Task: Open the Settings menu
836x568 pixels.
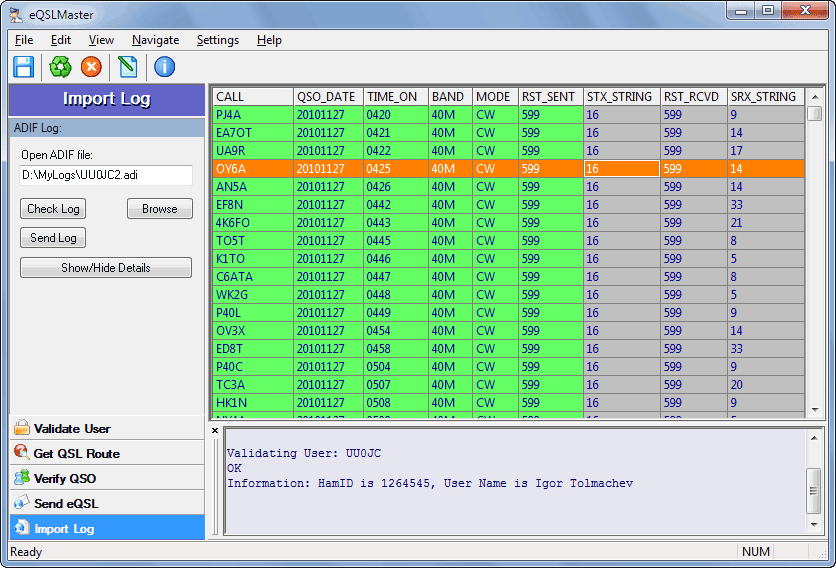Action: tap(218, 40)
